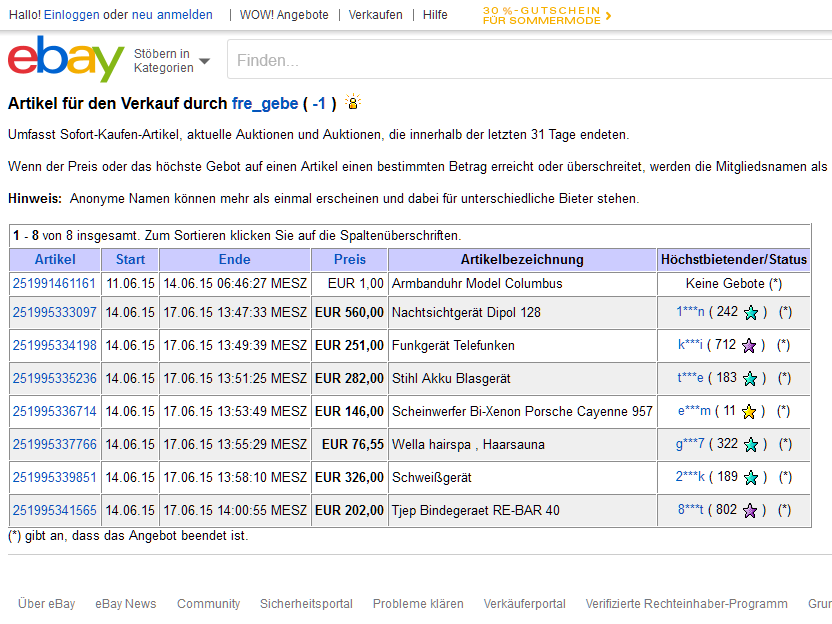Click purple star next to bidder 8***t
The height and width of the screenshot is (624, 832).
[750, 511]
